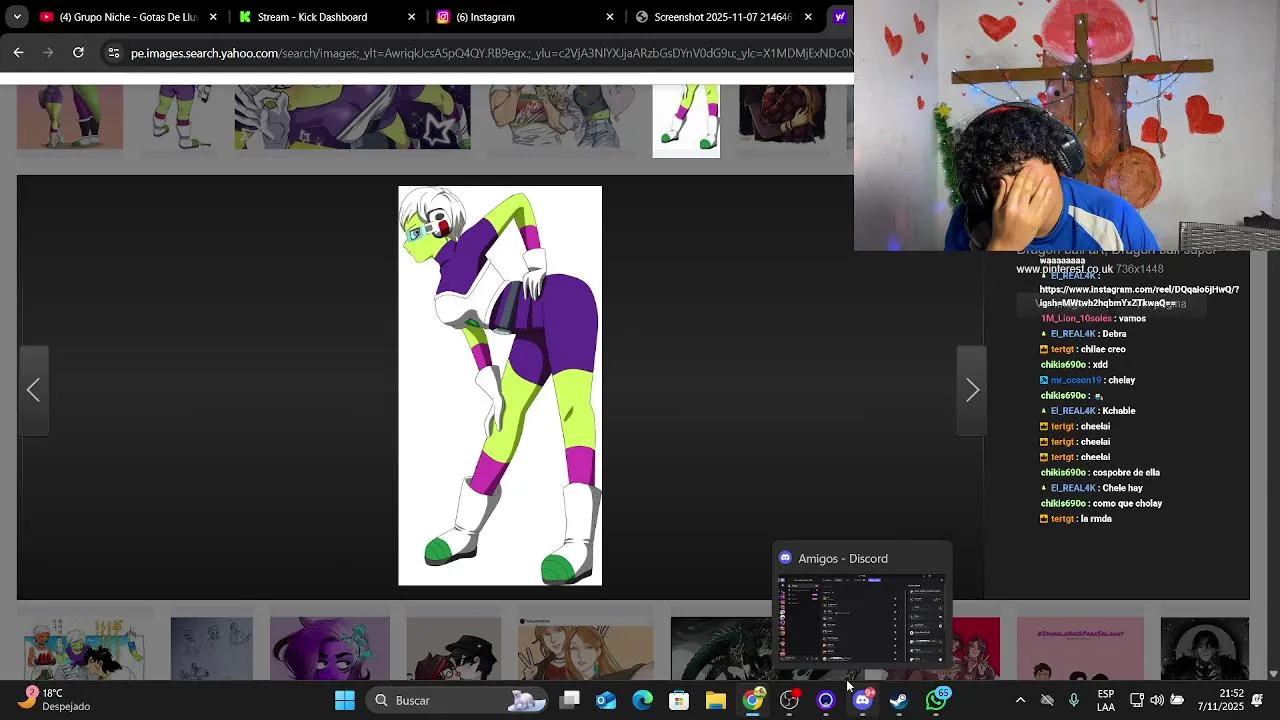Image resolution: width=1280 pixels, height=720 pixels.
Task: Open the purple circle app on the taskbar
Action: [x=825, y=700]
